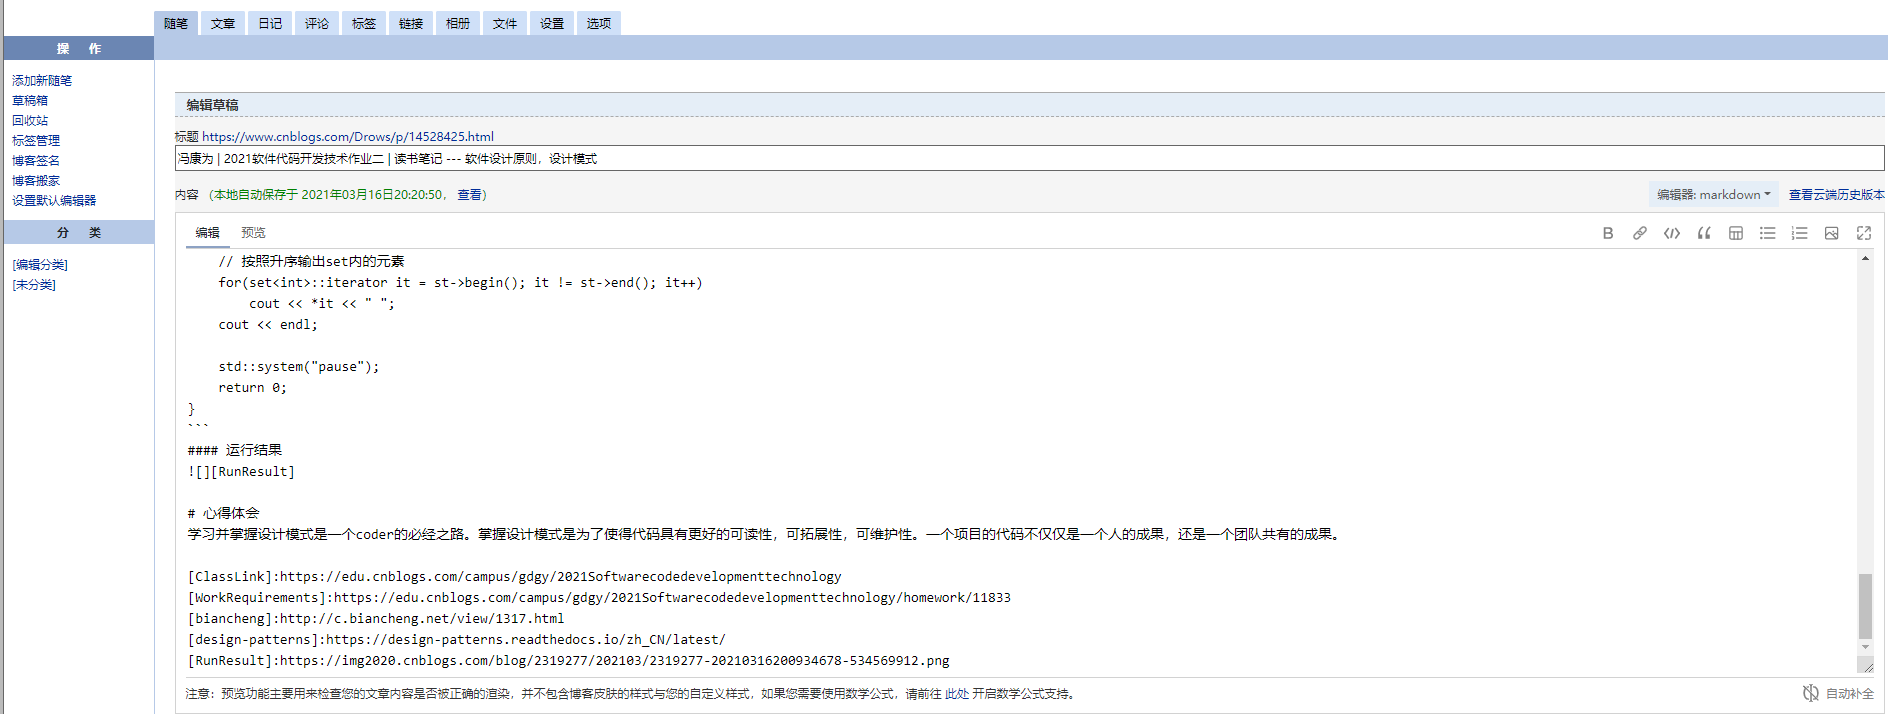The height and width of the screenshot is (714, 1888).
Task: Click 添加新随笔 in the sidebar
Action: [42, 80]
